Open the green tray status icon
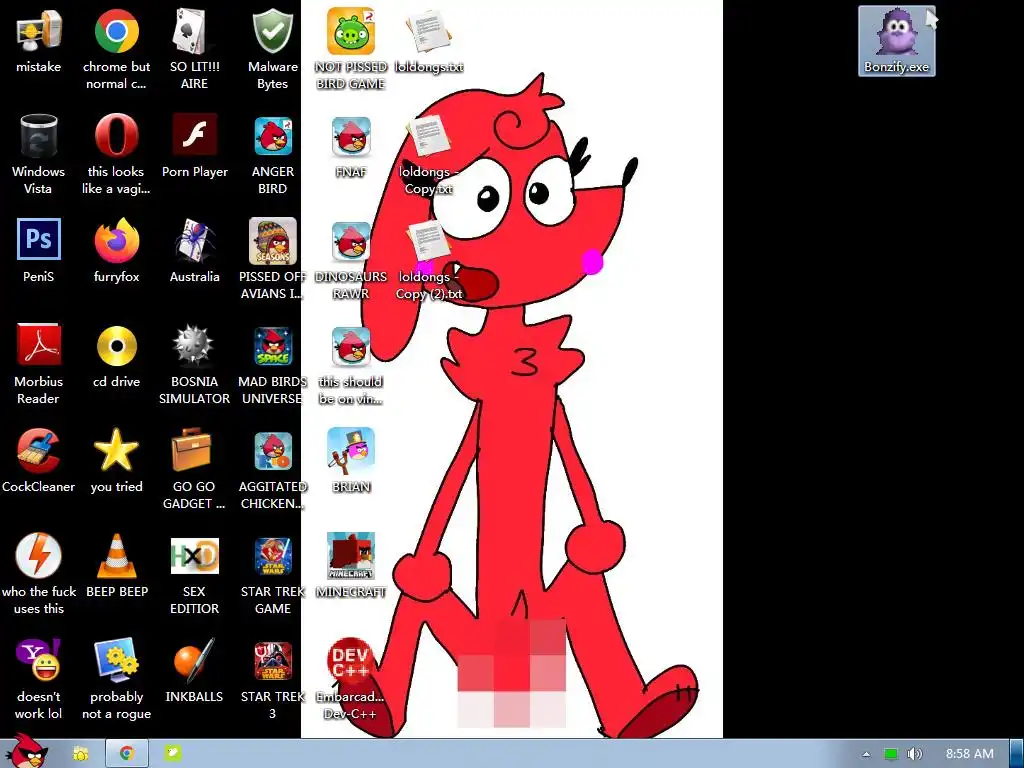Screen dimensions: 1024x768 [891, 754]
